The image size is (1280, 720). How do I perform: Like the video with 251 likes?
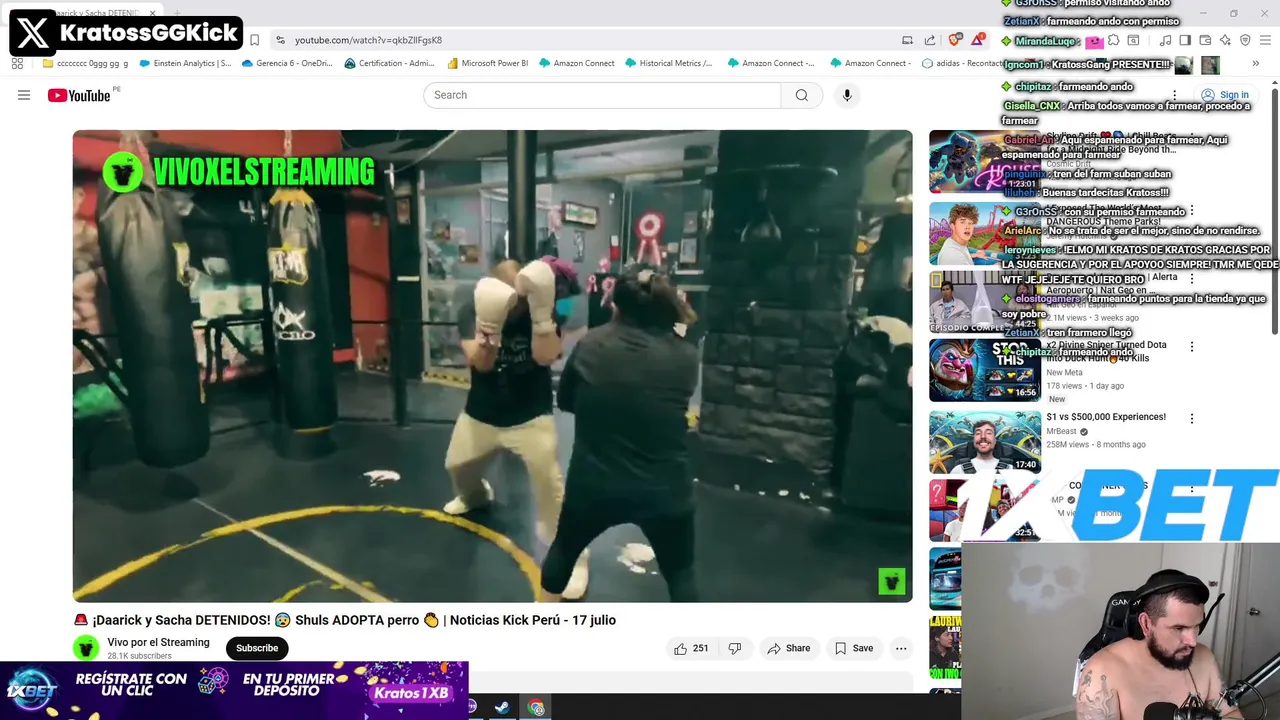691,648
